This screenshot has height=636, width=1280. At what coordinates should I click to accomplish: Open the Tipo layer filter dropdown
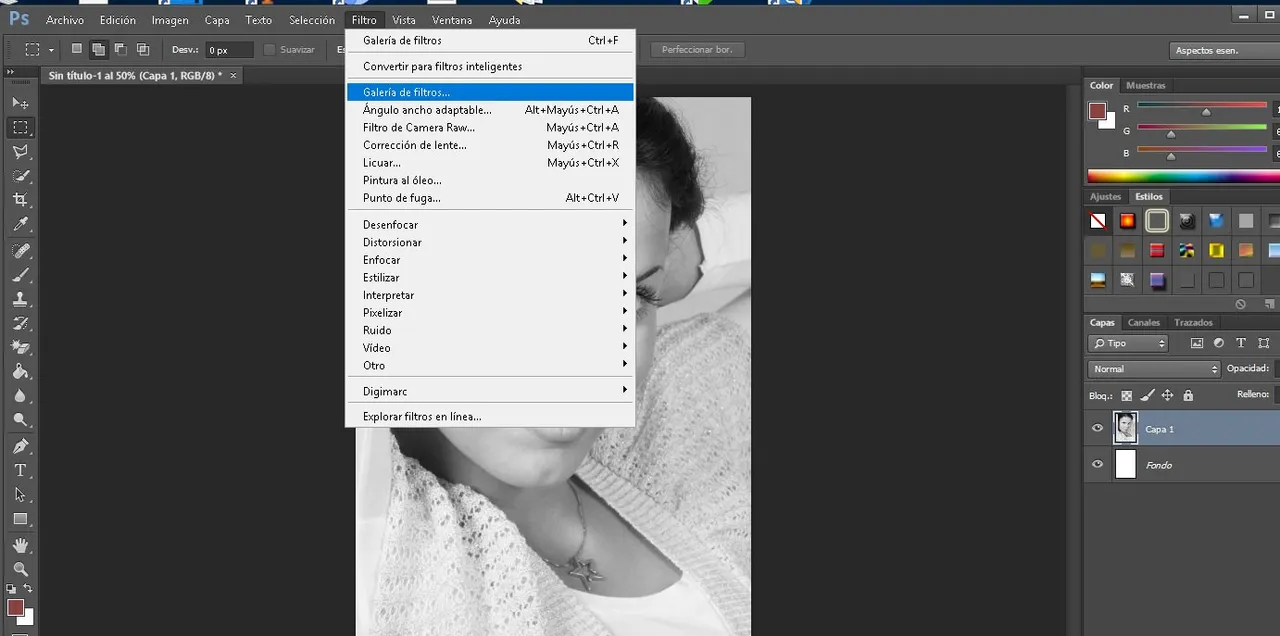coord(1128,343)
